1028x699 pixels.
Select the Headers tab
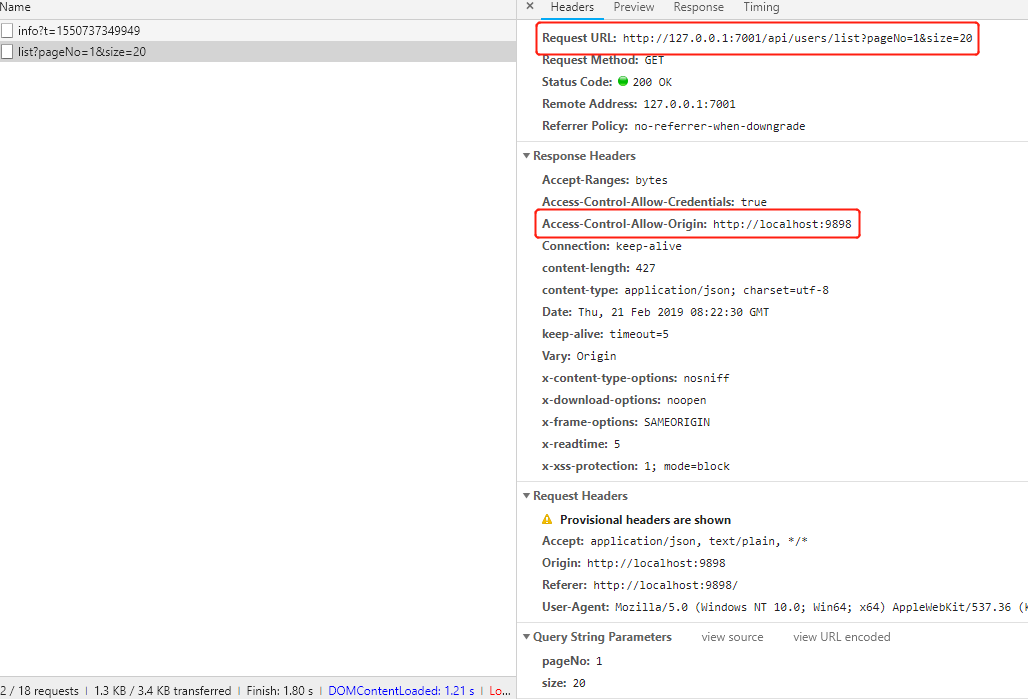point(572,8)
